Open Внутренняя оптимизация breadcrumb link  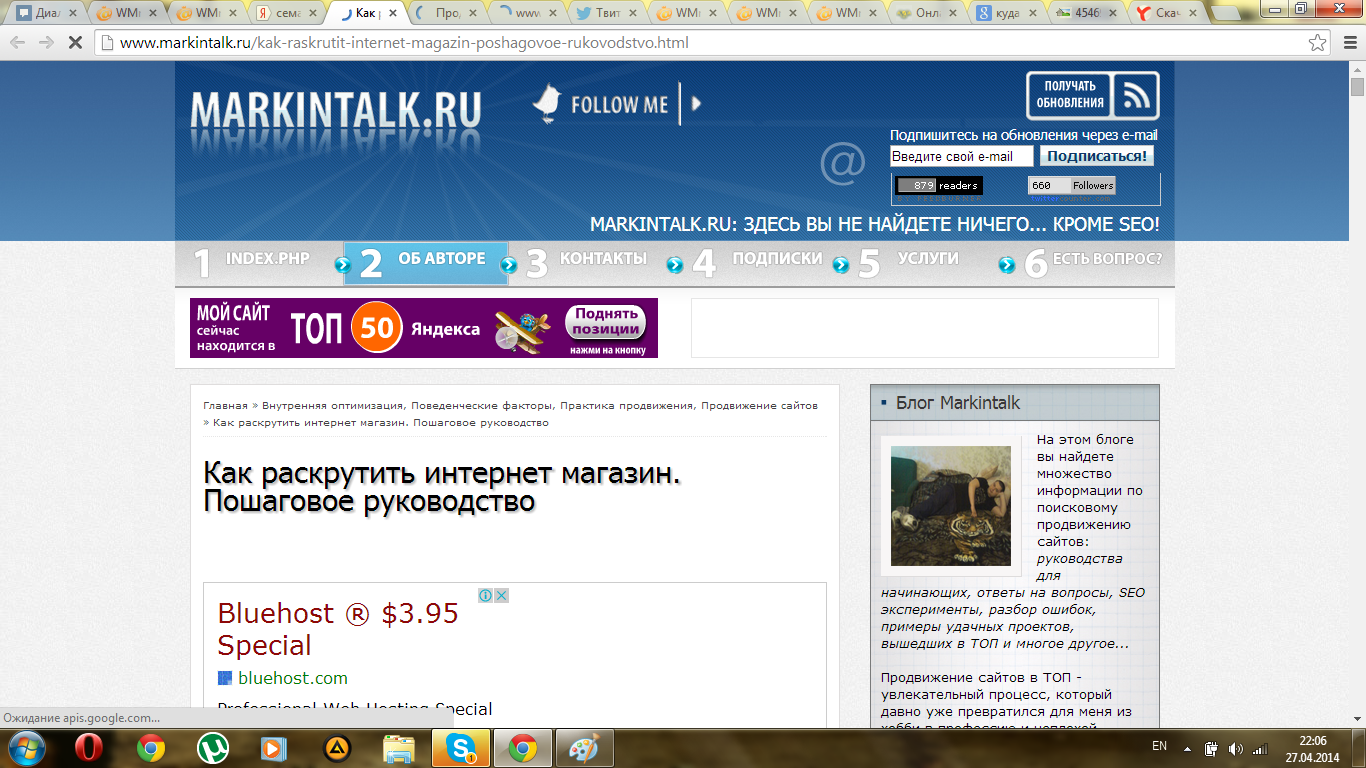tap(333, 405)
